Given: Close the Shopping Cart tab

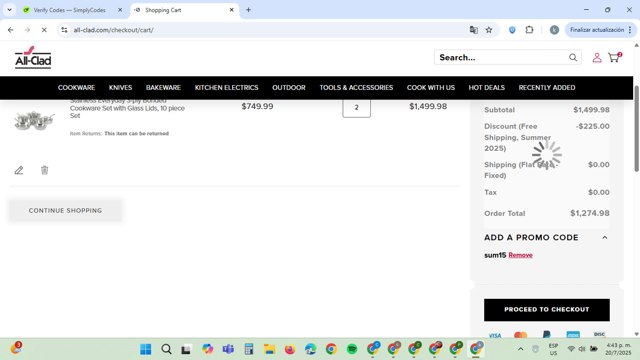Looking at the screenshot, I should coord(231,10).
